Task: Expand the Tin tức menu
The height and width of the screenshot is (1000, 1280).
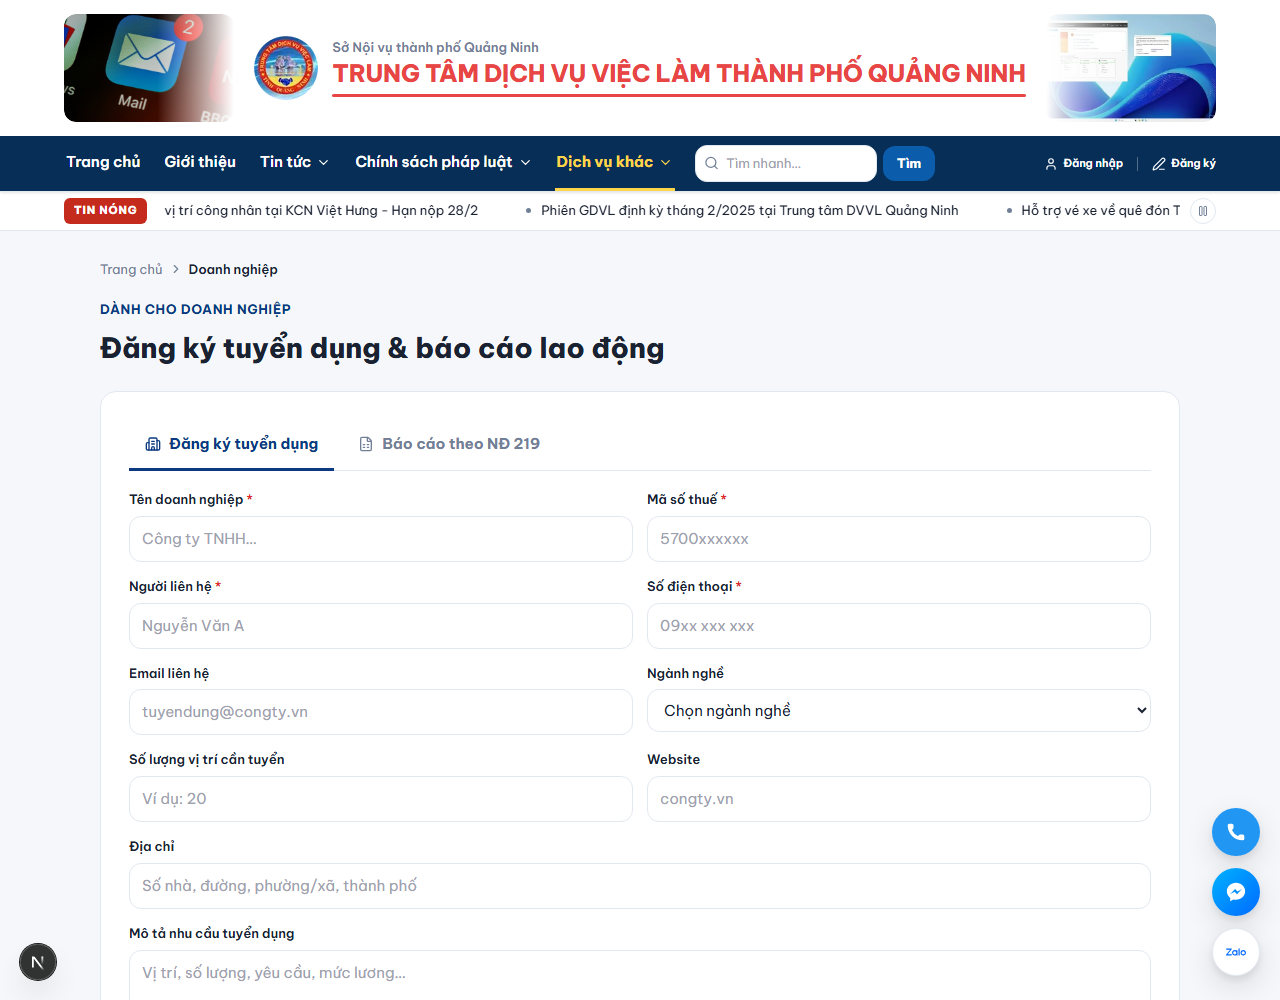Action: pos(294,162)
